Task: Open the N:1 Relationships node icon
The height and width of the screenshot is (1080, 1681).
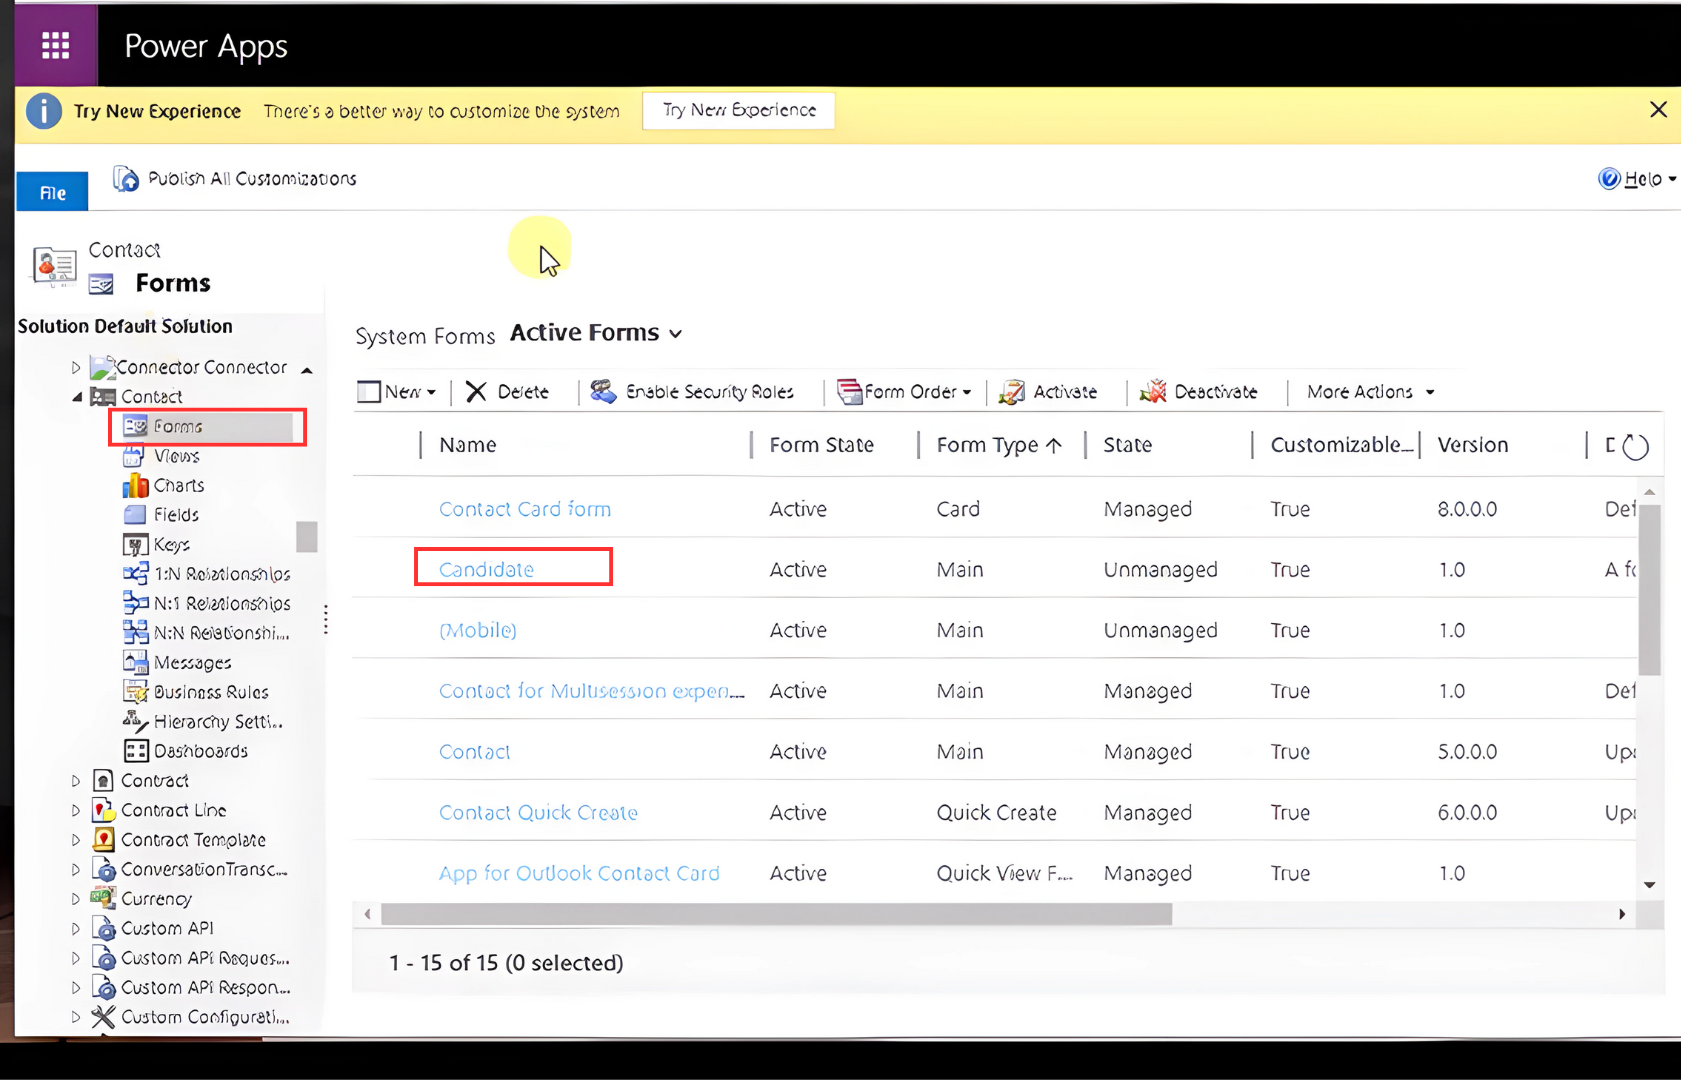Action: 135,603
